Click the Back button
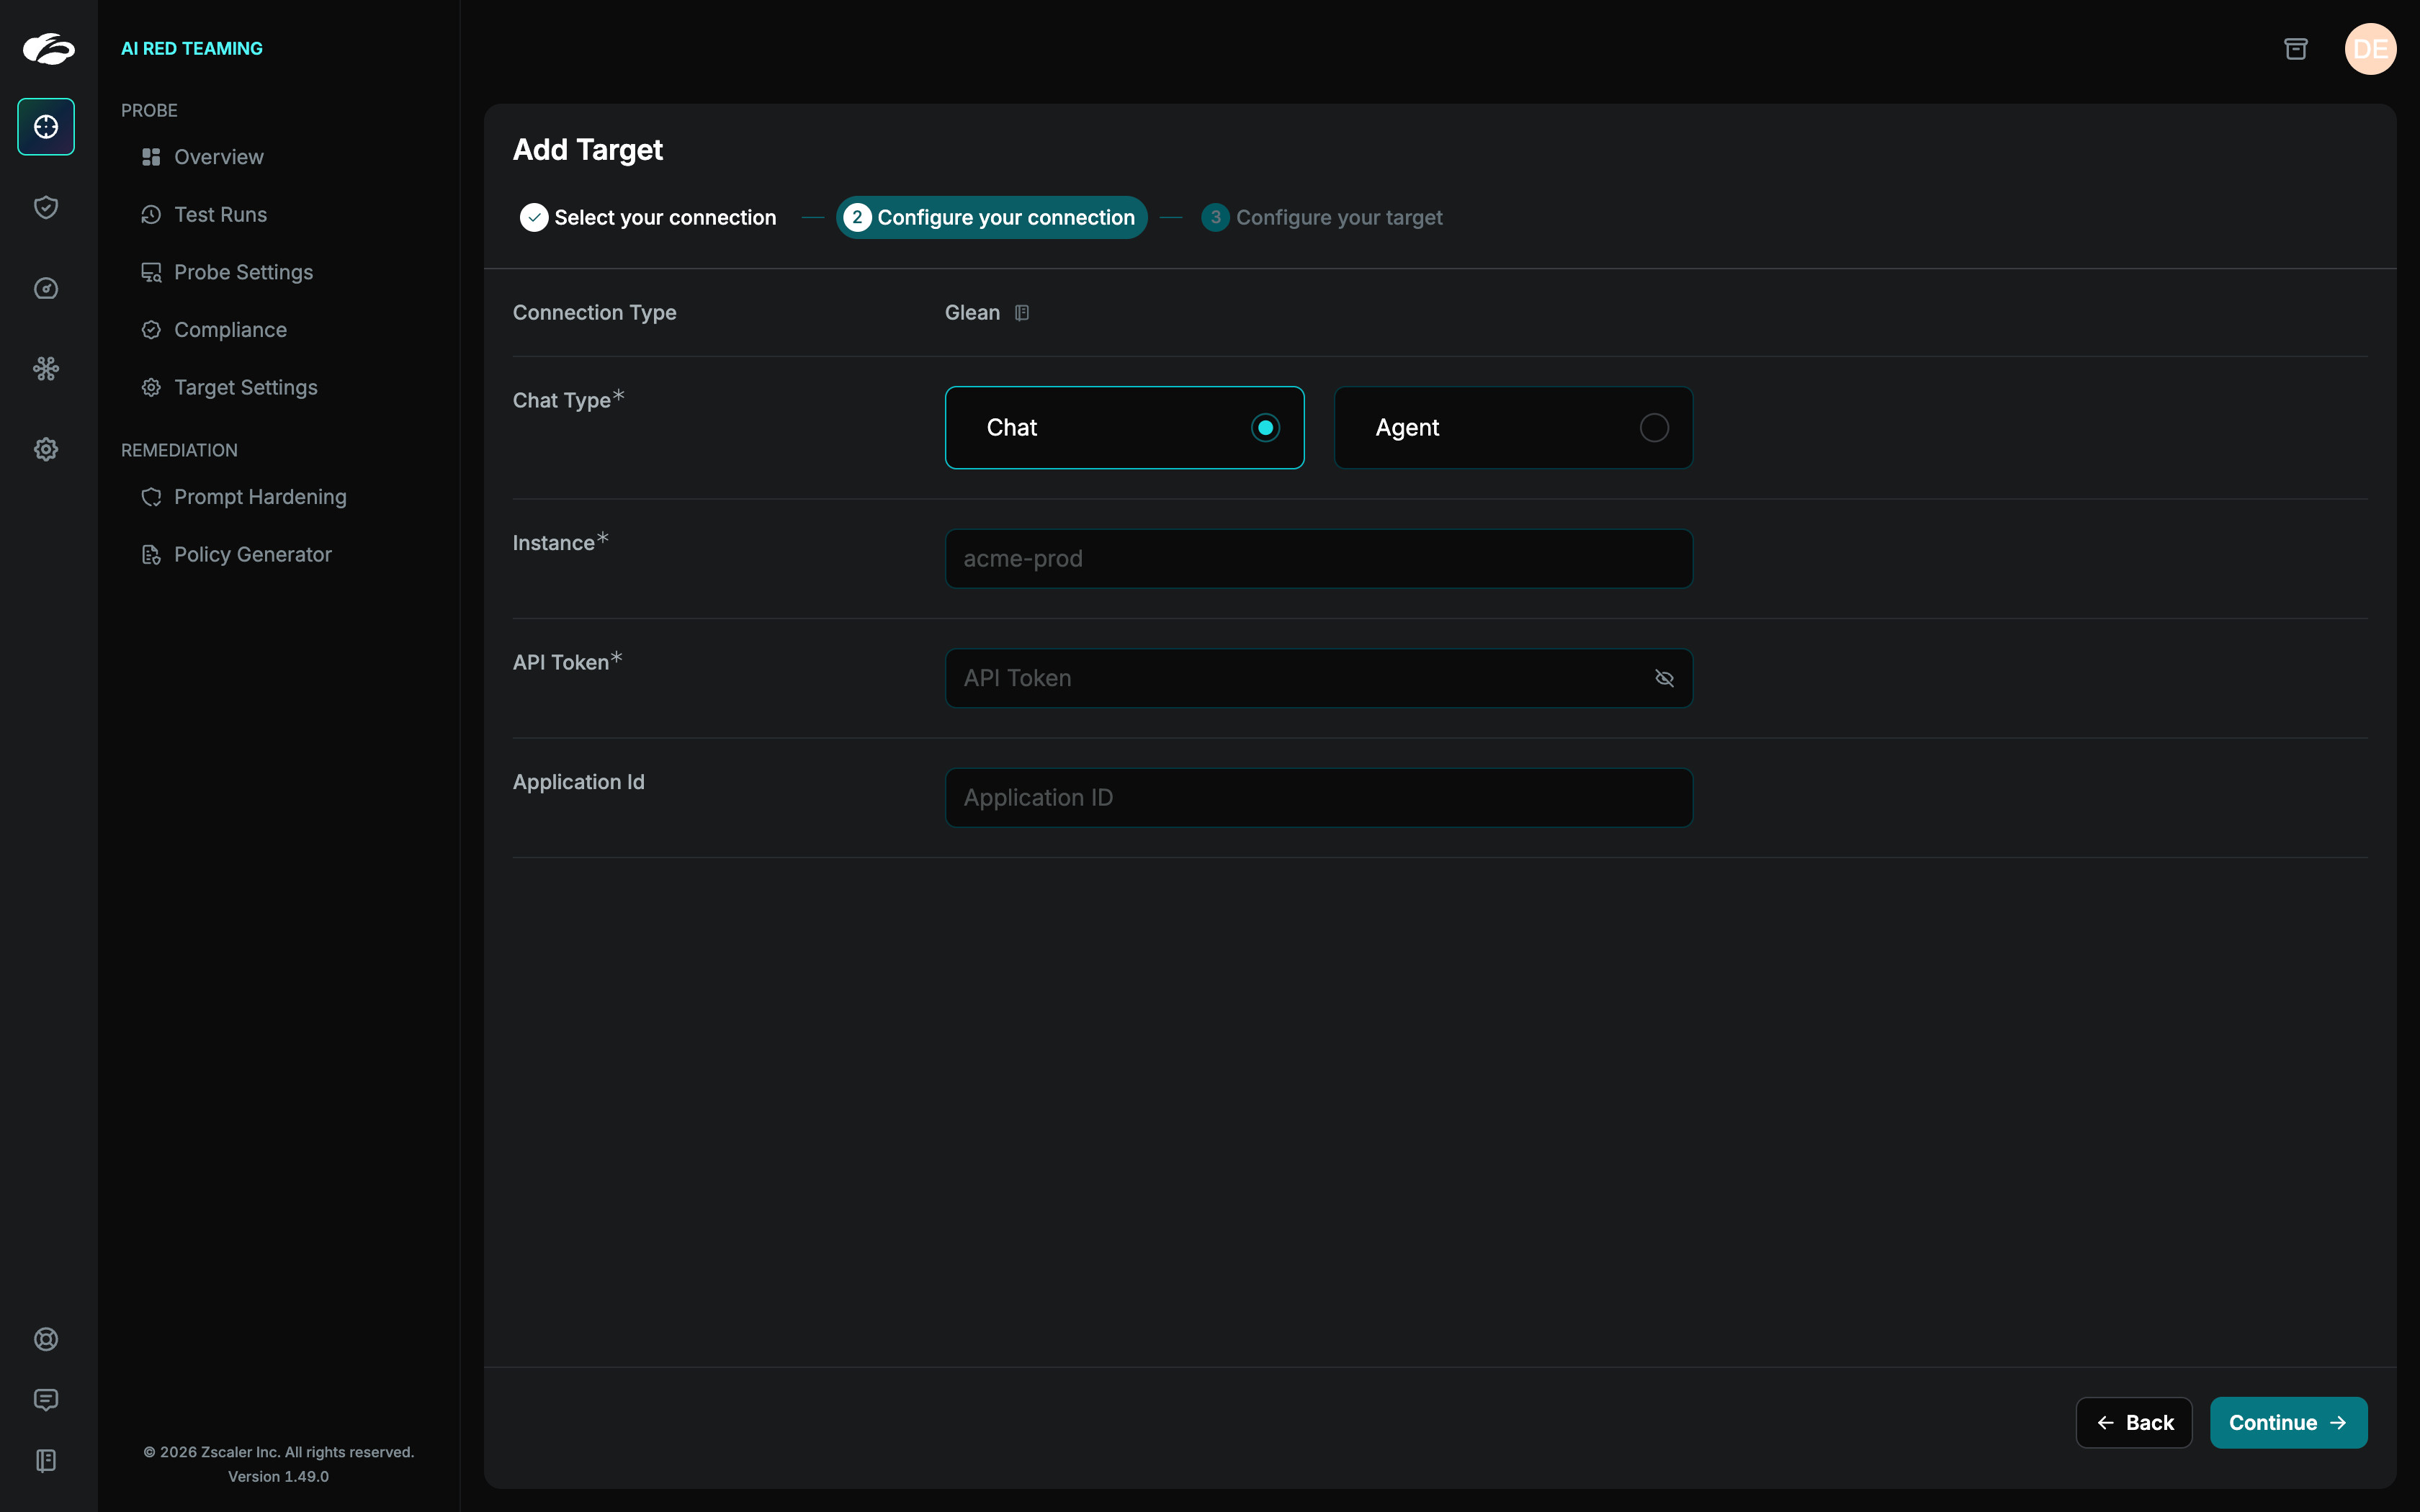This screenshot has width=2420, height=1512. click(x=2134, y=1422)
